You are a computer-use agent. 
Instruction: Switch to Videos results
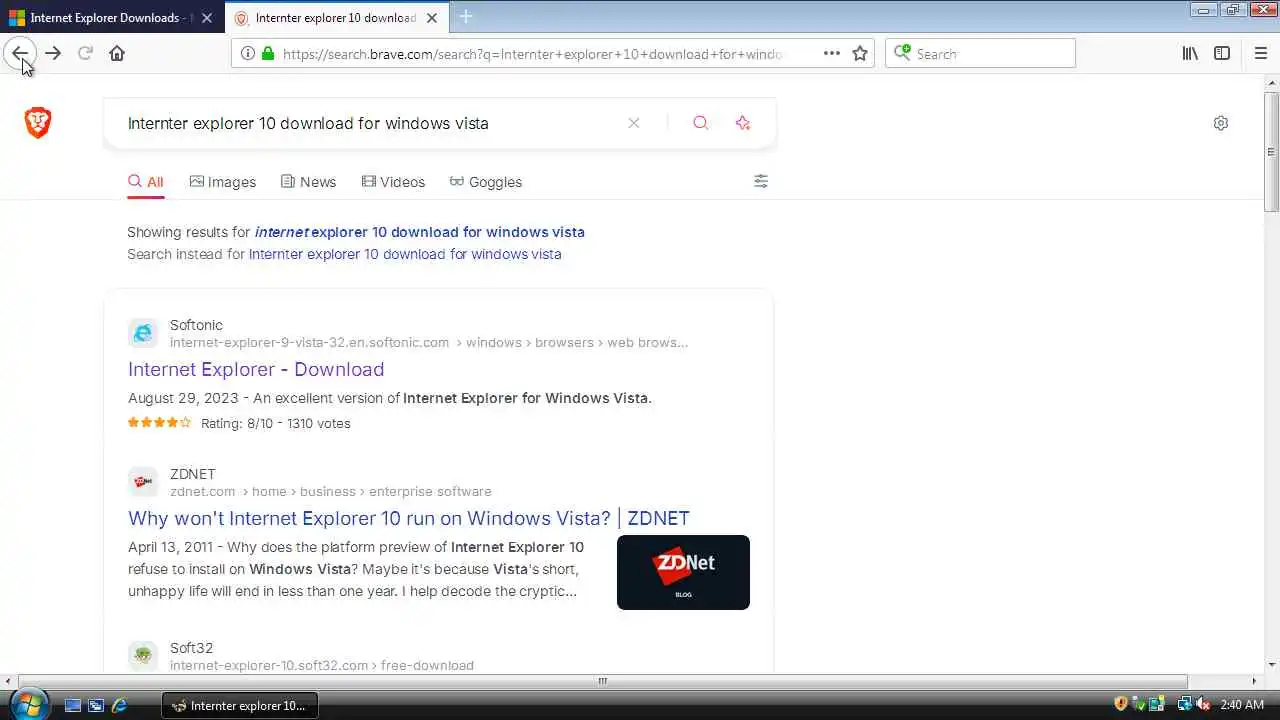[x=393, y=182]
